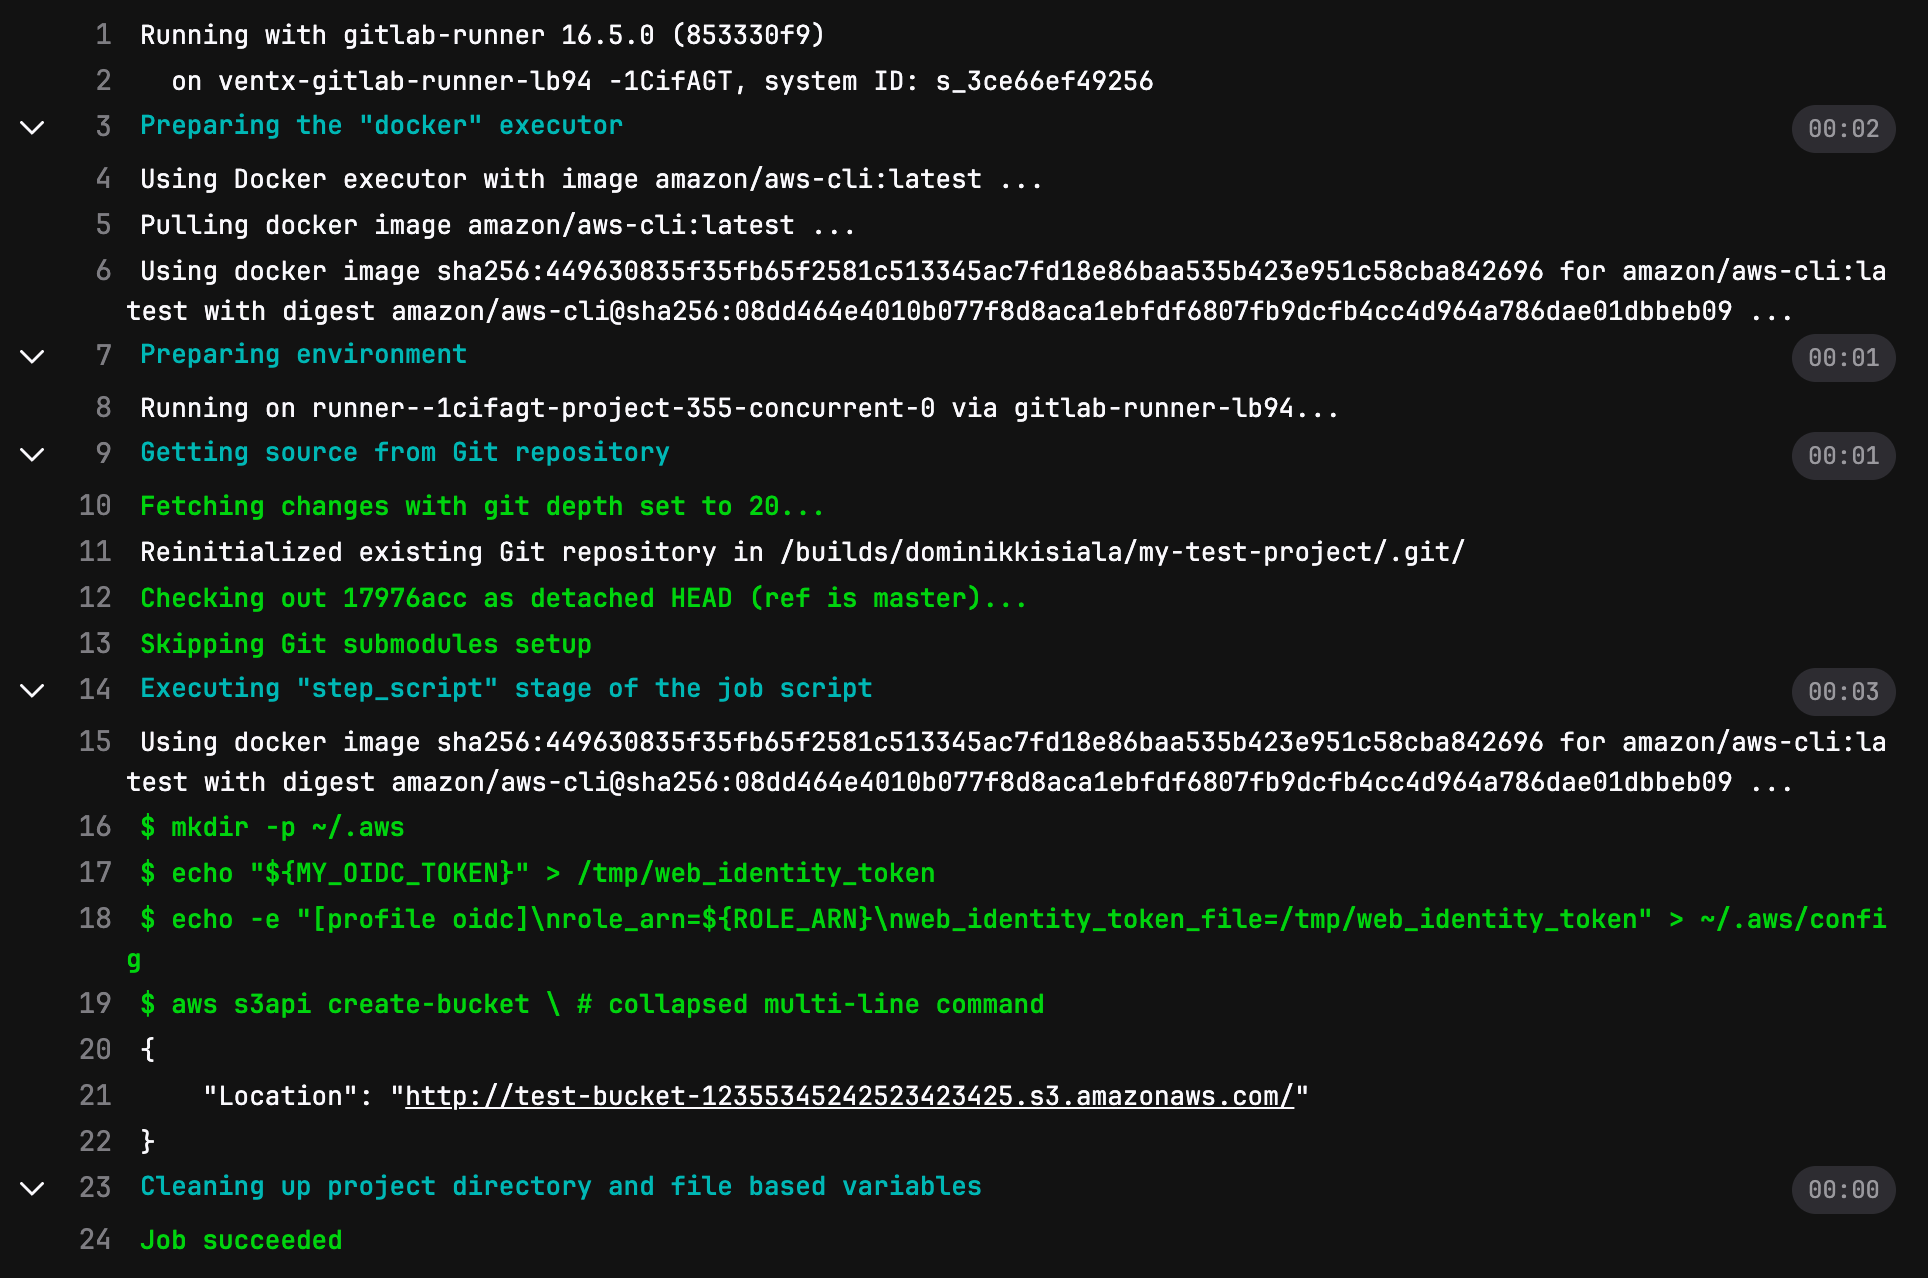Click the 00:03 duration badge beside step_script
Viewport: 1928px width, 1278px height.
[1842, 691]
